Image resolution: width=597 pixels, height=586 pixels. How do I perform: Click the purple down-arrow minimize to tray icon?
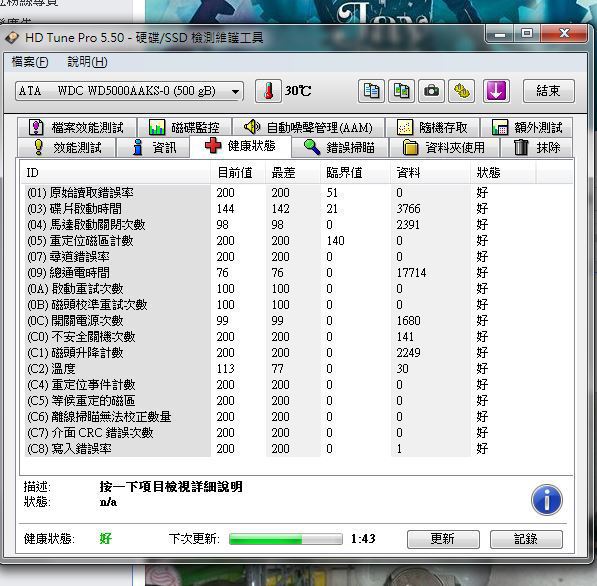(x=496, y=91)
